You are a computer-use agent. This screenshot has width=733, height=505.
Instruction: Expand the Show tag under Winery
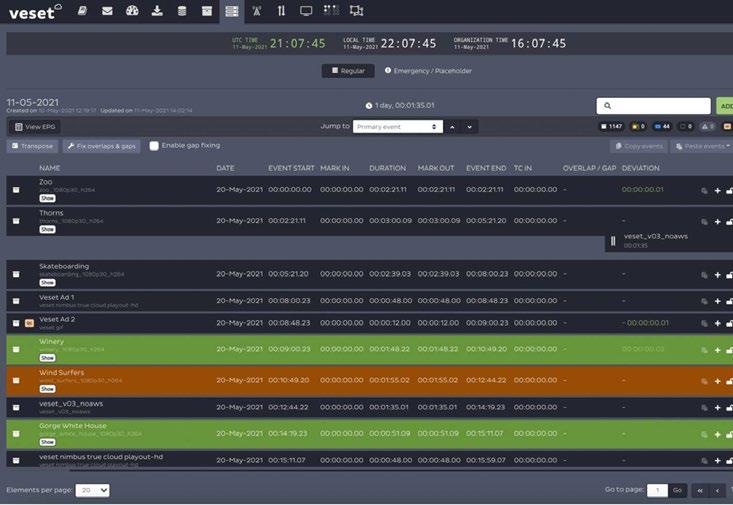(47, 358)
